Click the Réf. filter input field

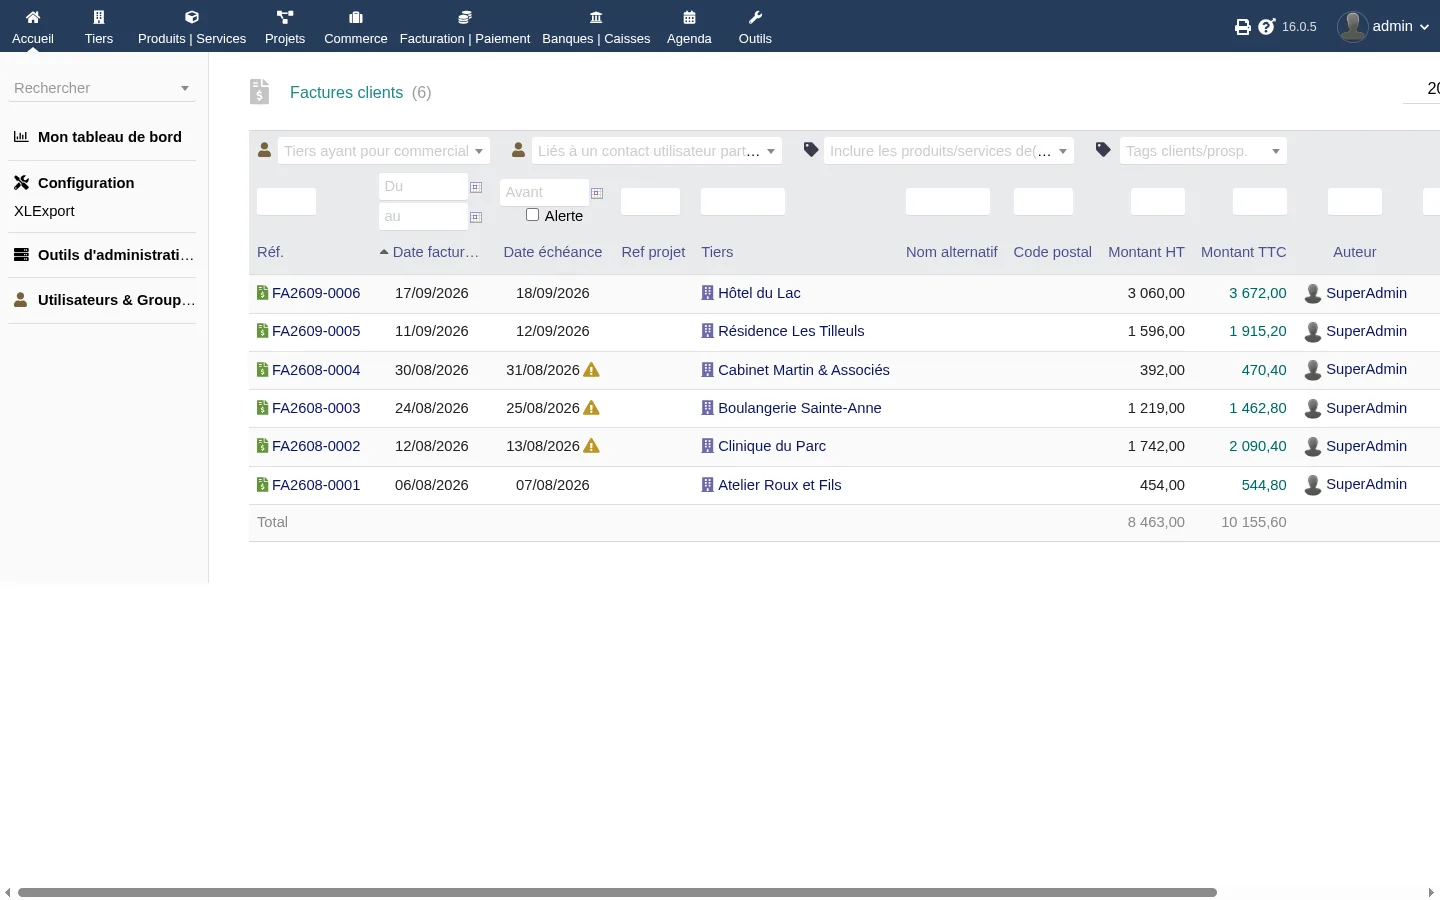point(287,202)
